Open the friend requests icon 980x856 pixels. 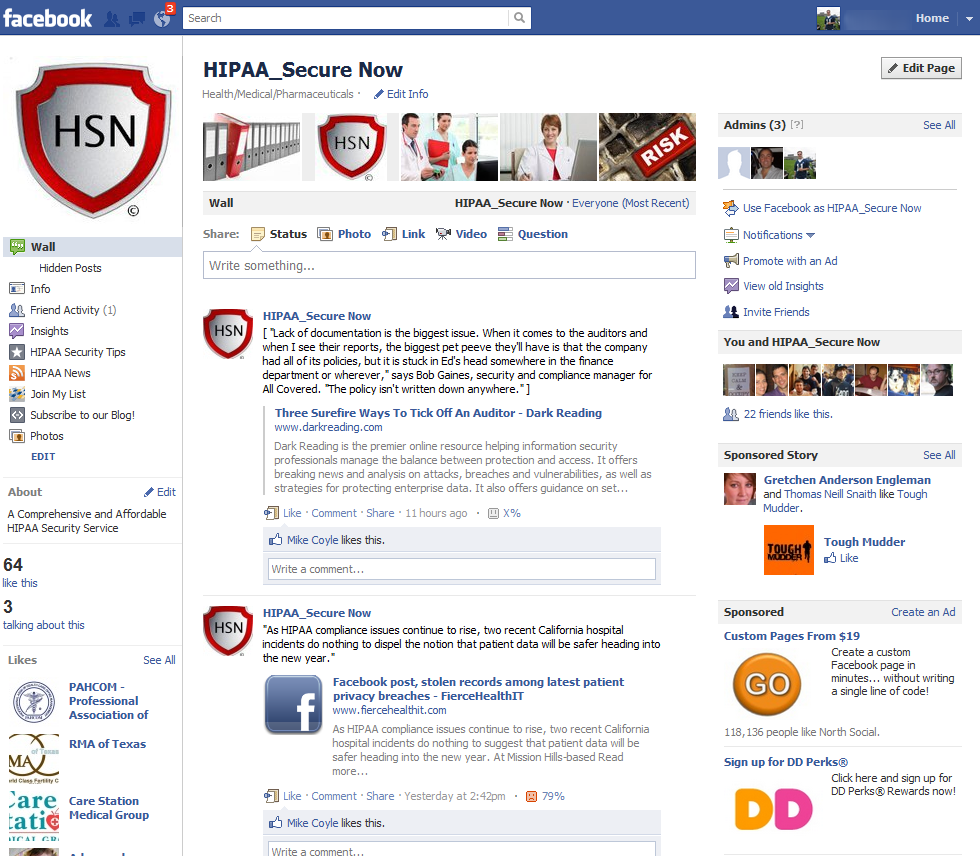(112, 18)
